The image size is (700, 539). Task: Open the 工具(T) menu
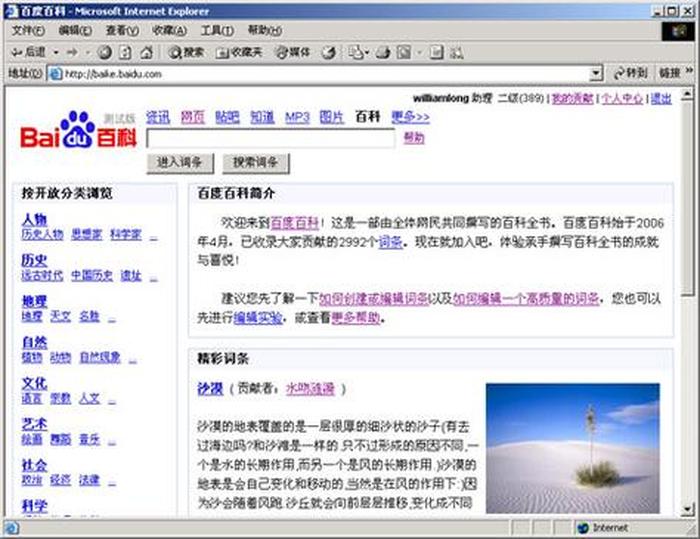pyautogui.click(x=217, y=30)
